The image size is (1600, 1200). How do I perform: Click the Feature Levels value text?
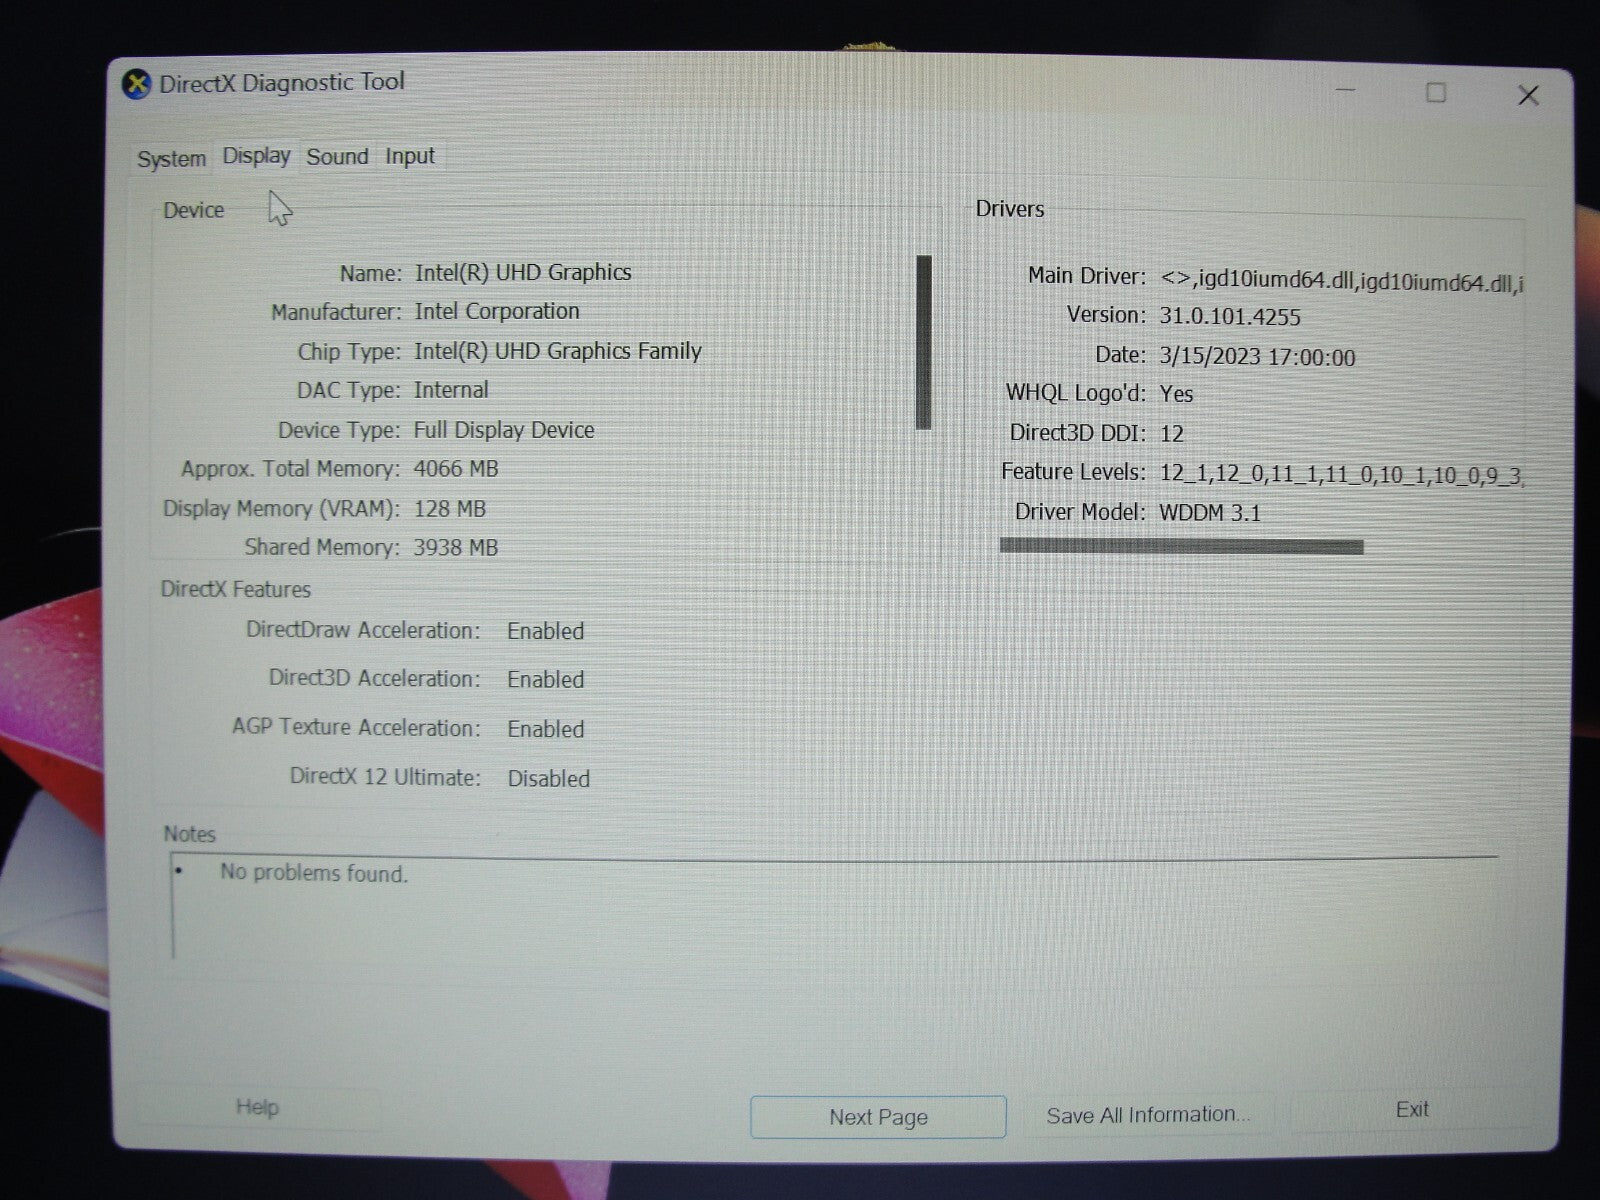[1341, 475]
